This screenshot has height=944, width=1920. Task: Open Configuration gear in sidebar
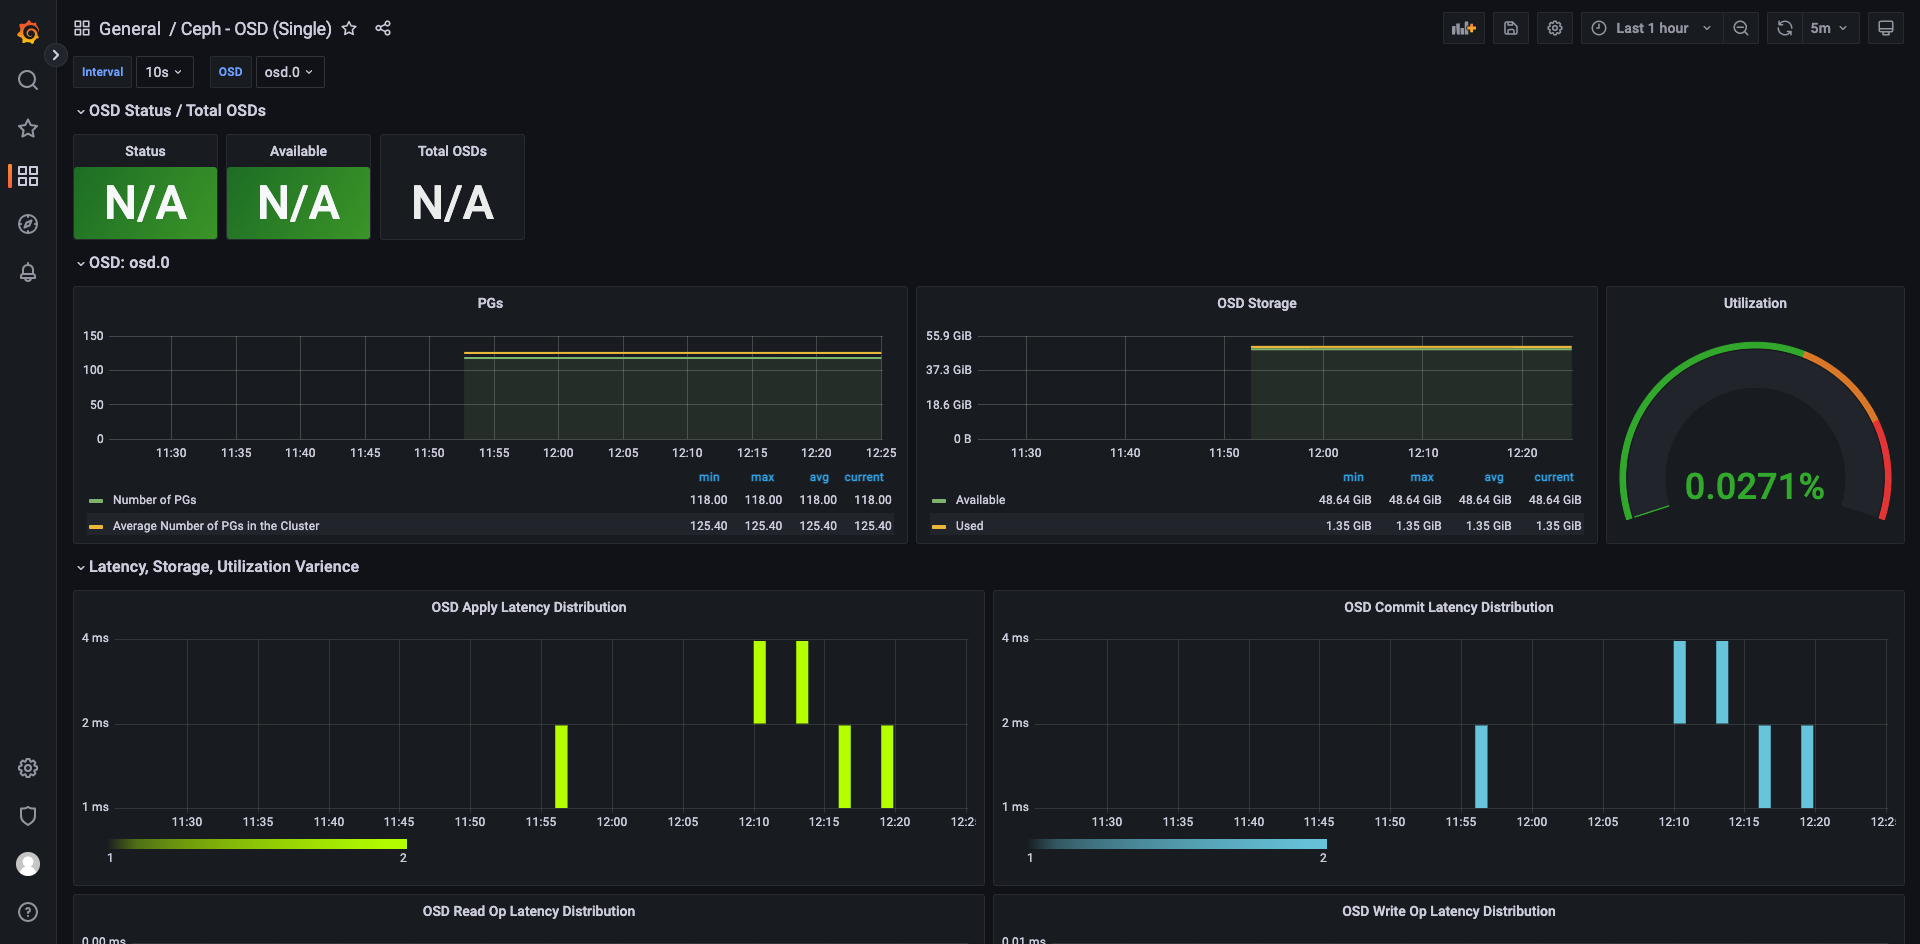pos(28,768)
